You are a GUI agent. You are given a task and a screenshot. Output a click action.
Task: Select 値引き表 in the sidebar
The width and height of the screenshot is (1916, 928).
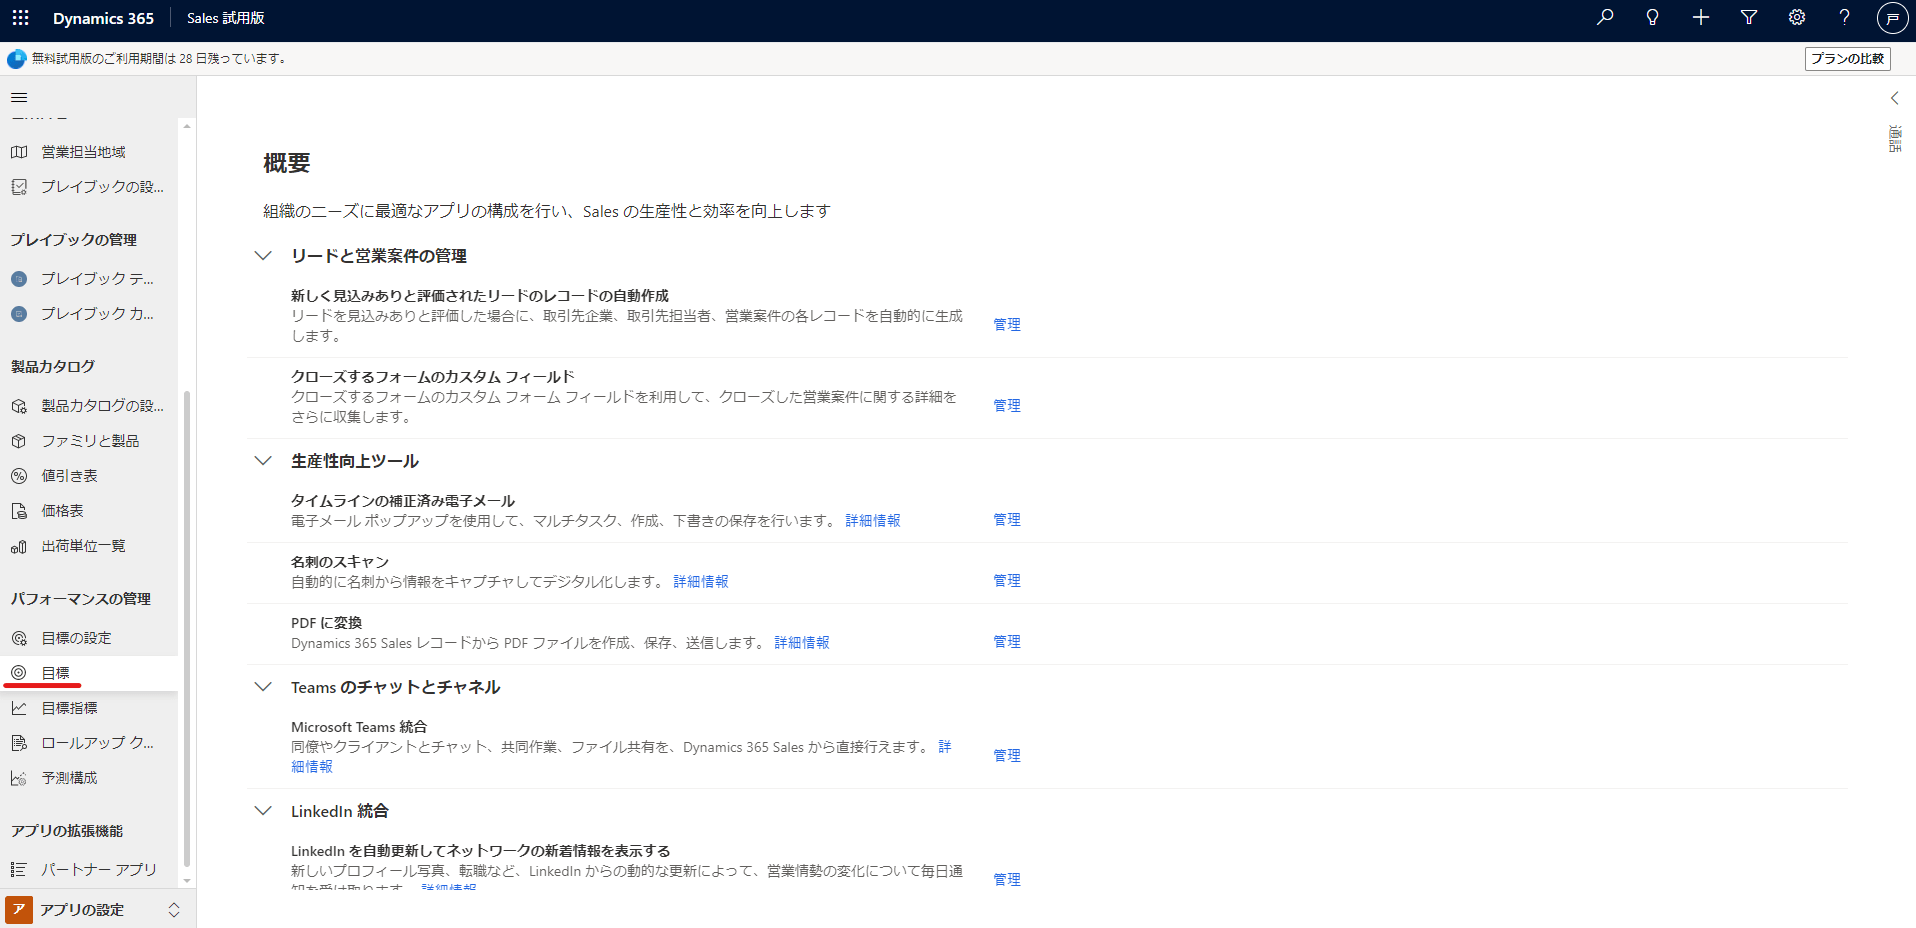[x=70, y=476]
